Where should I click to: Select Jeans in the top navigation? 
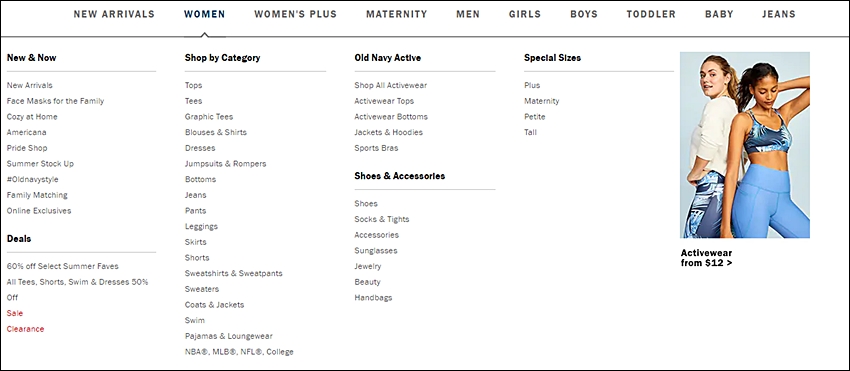point(778,15)
